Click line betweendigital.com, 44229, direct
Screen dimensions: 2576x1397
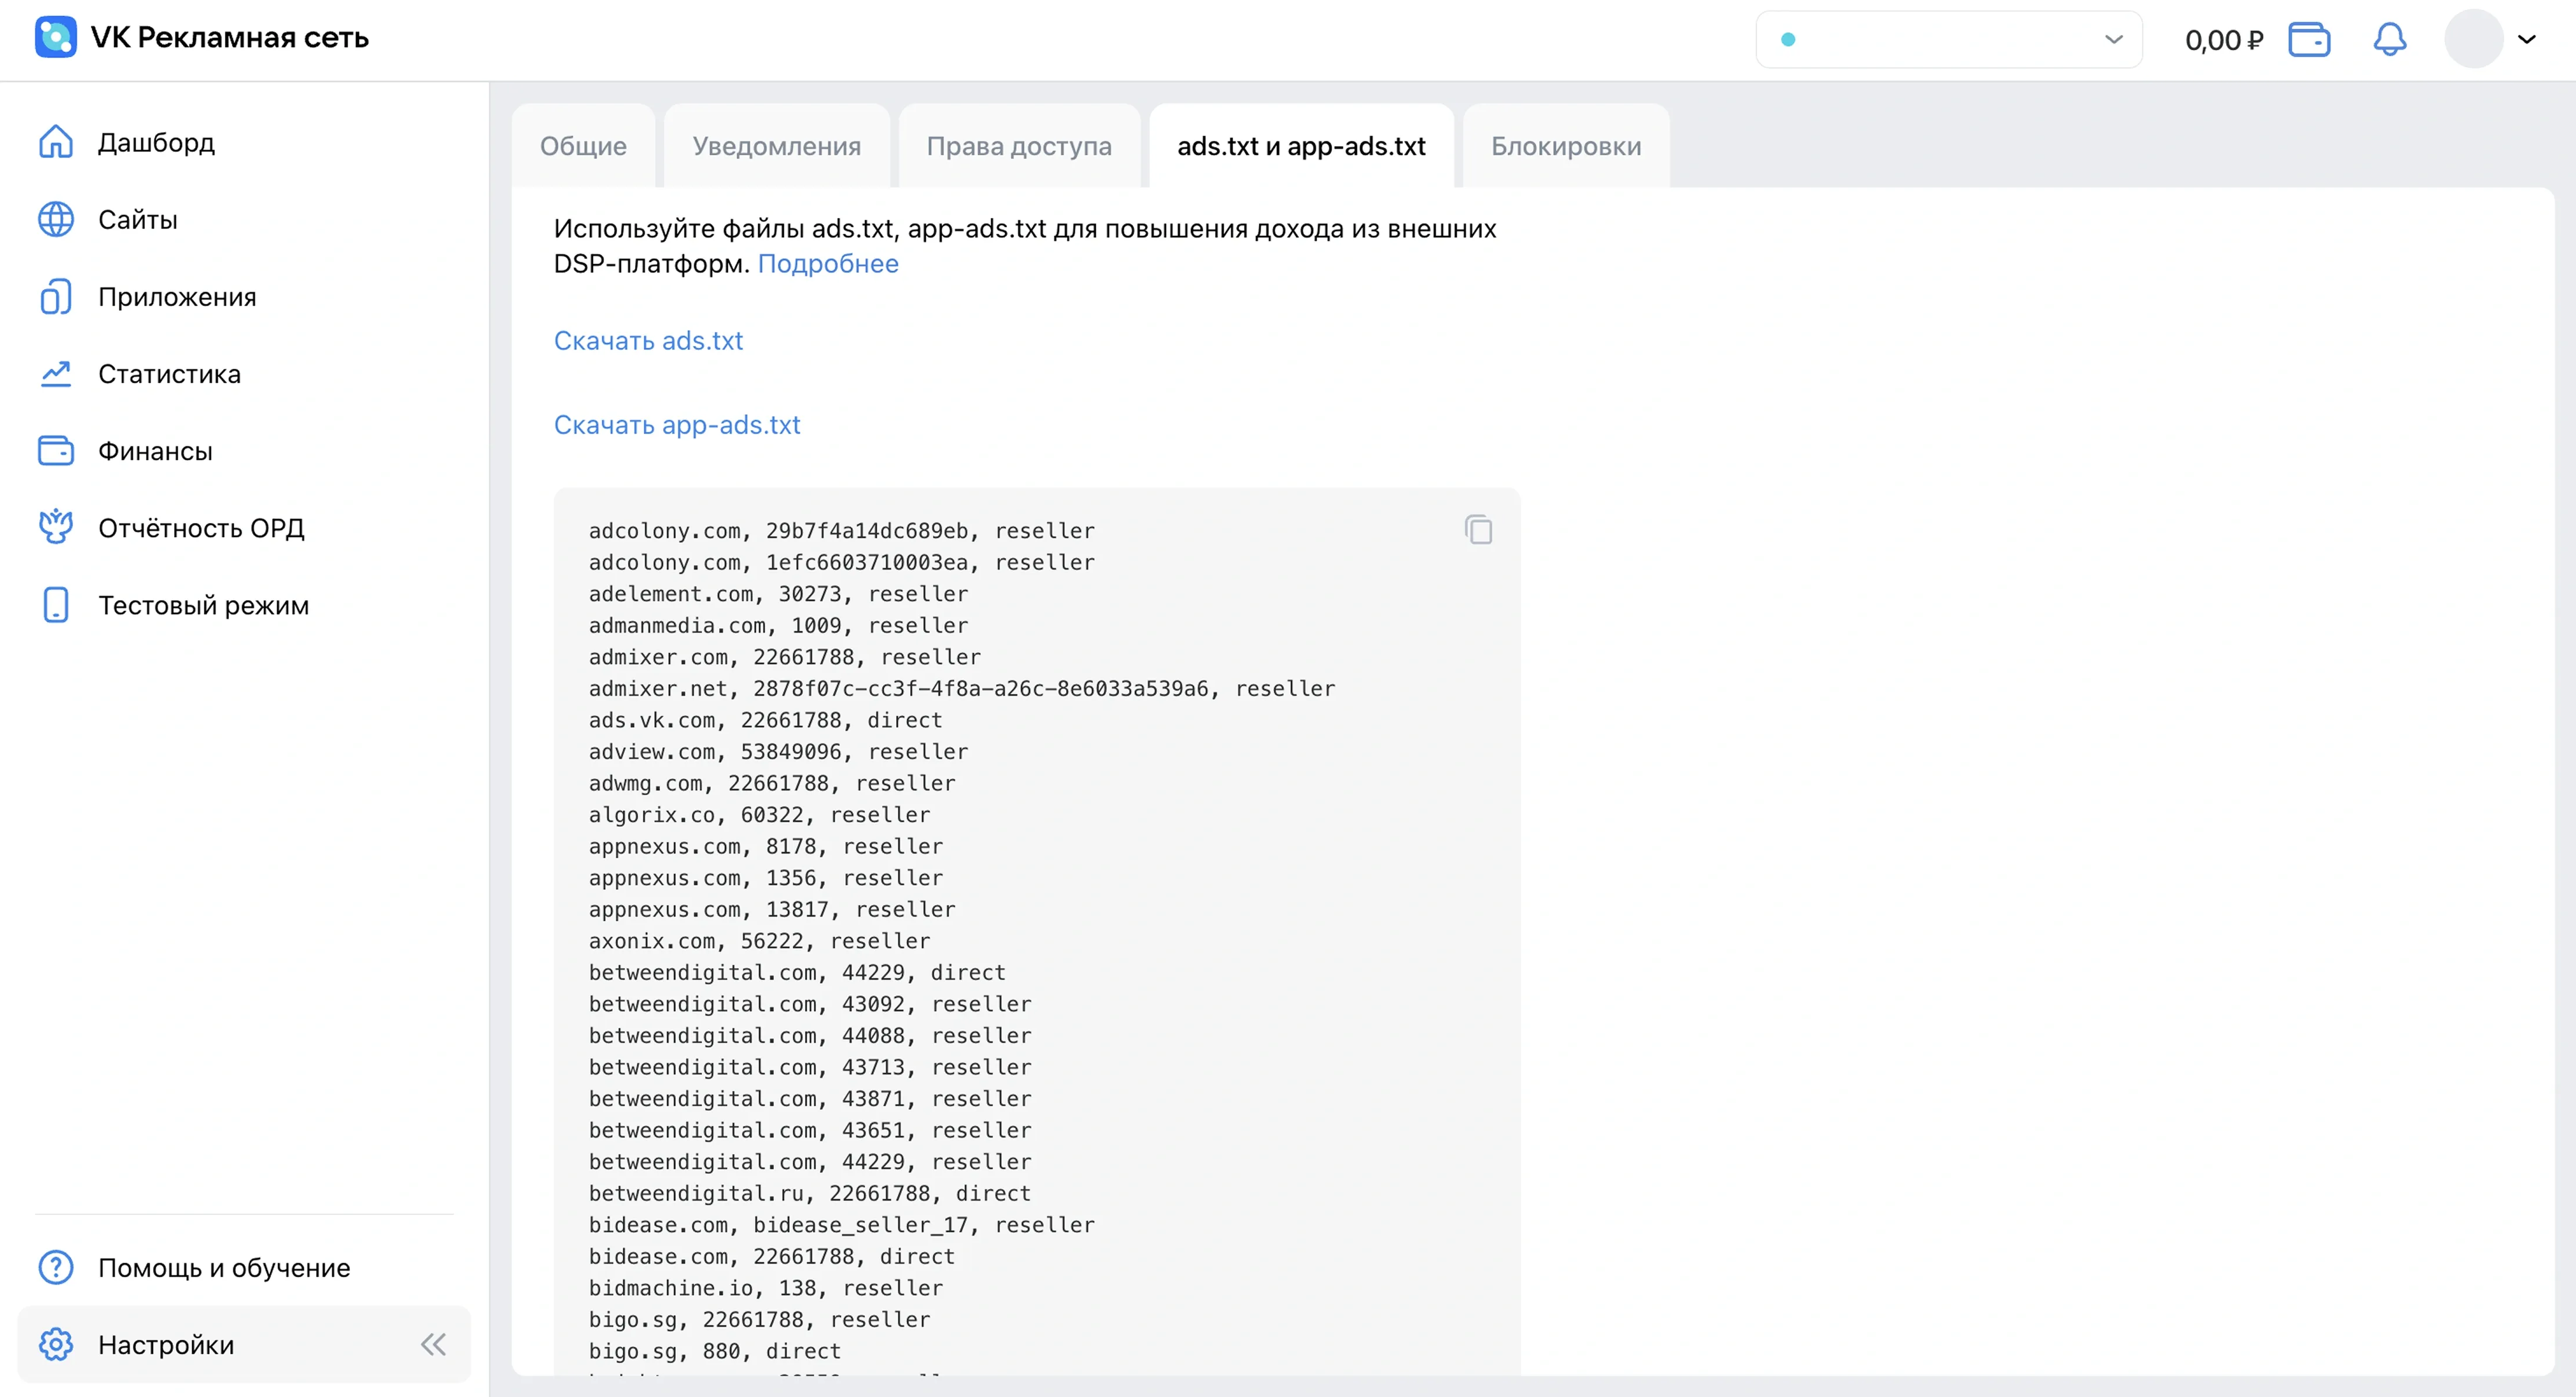(797, 973)
